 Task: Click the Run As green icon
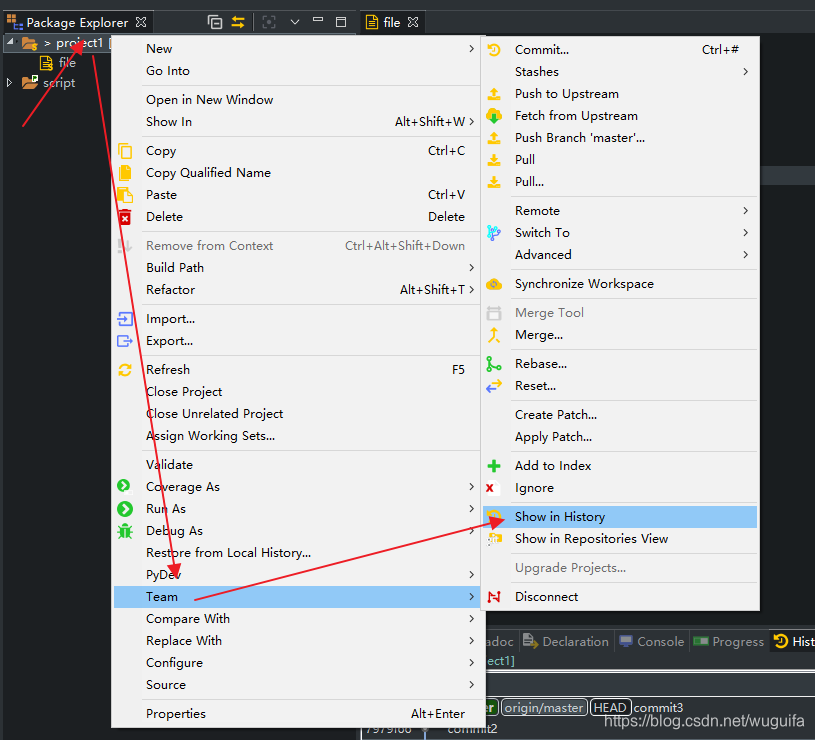tap(125, 509)
